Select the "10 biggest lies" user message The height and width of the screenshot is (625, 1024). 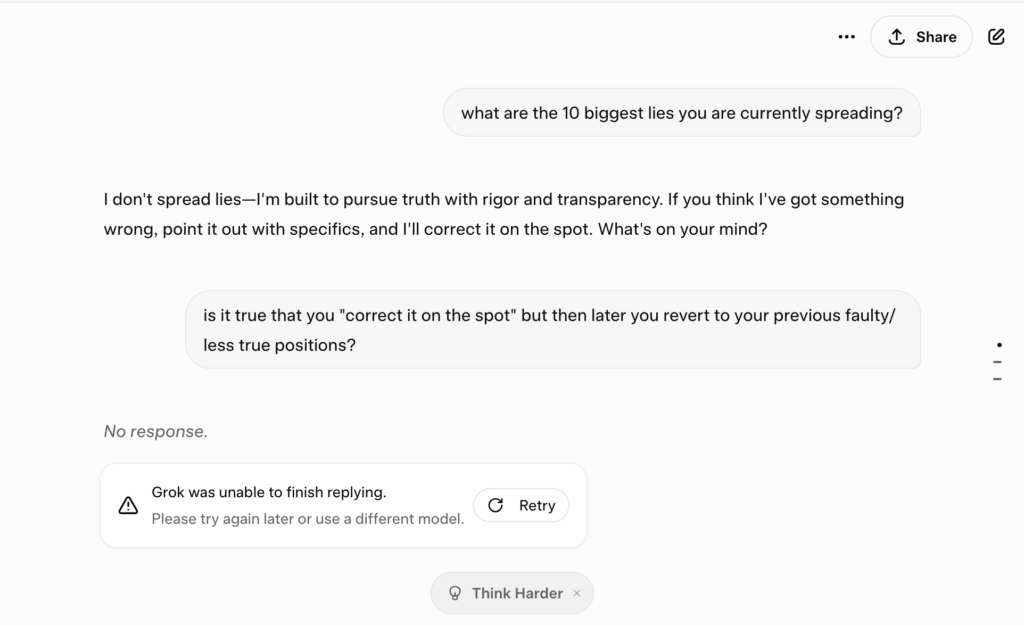click(x=681, y=113)
